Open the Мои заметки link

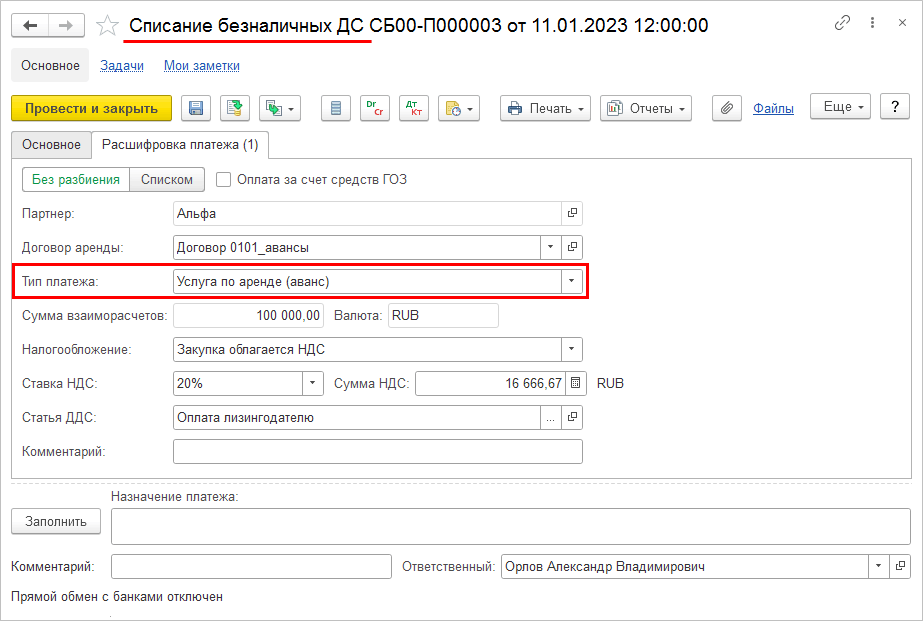point(202,65)
